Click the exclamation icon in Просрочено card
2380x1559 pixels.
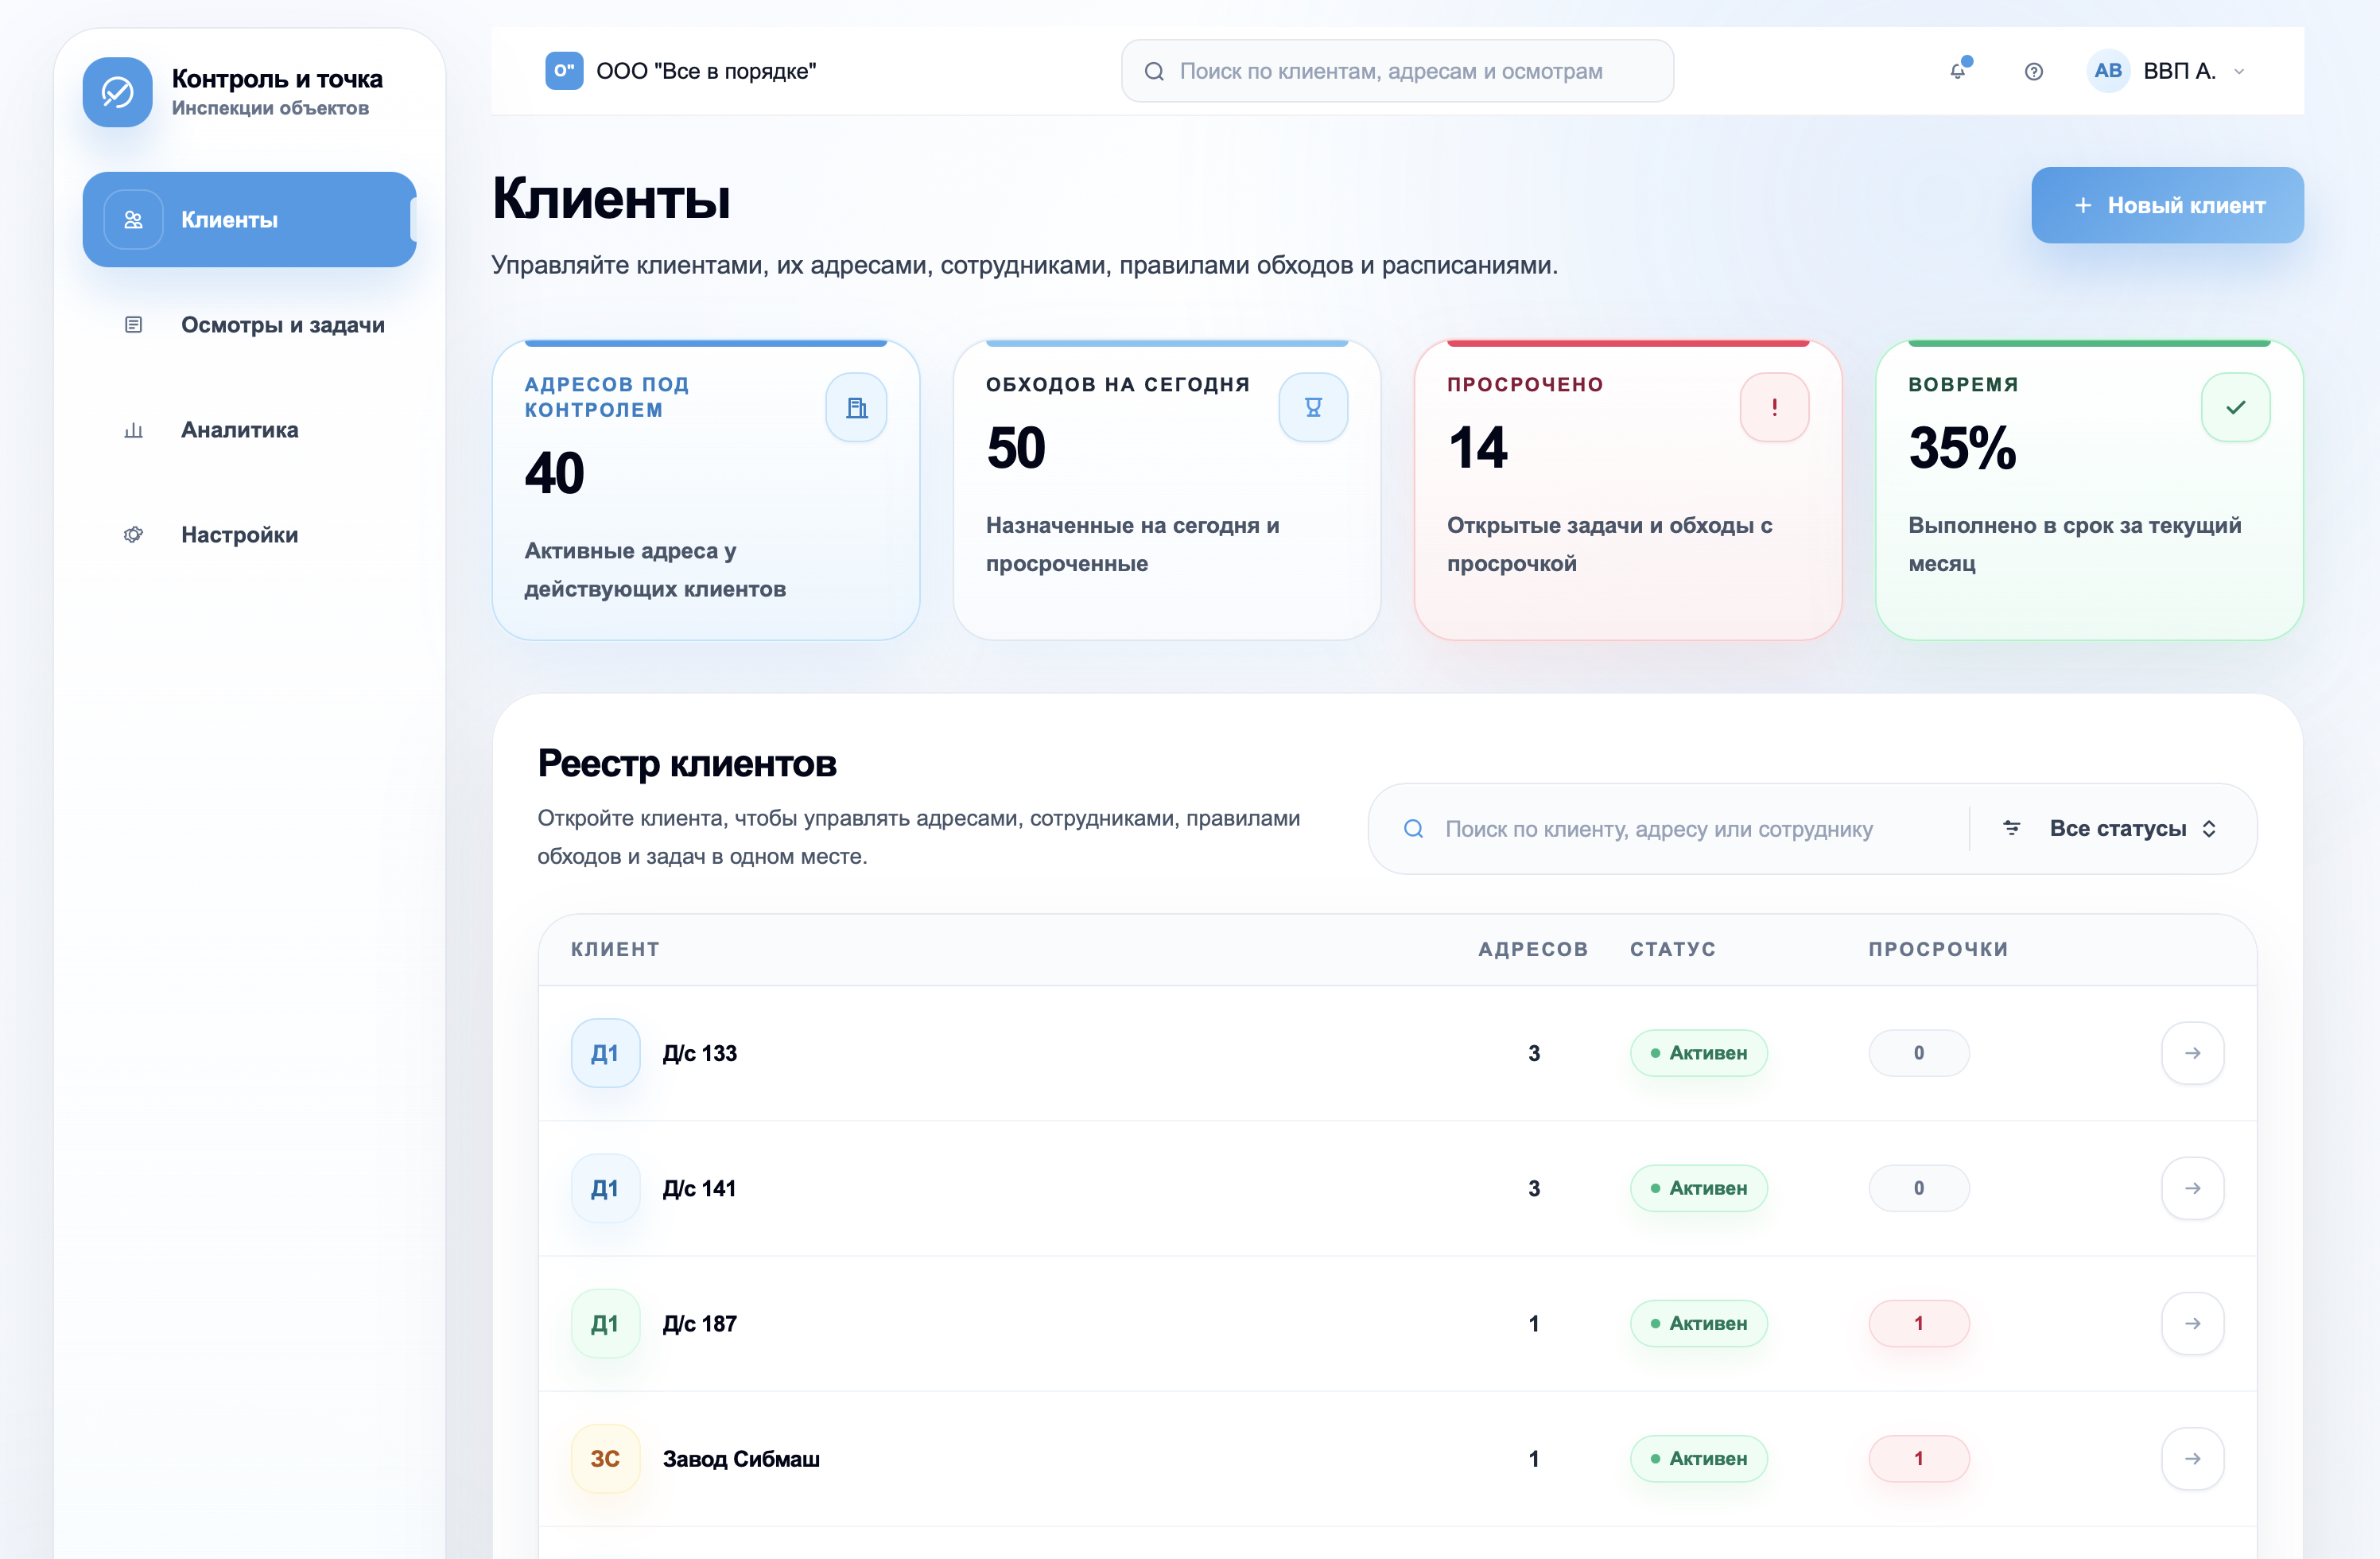(x=1774, y=407)
